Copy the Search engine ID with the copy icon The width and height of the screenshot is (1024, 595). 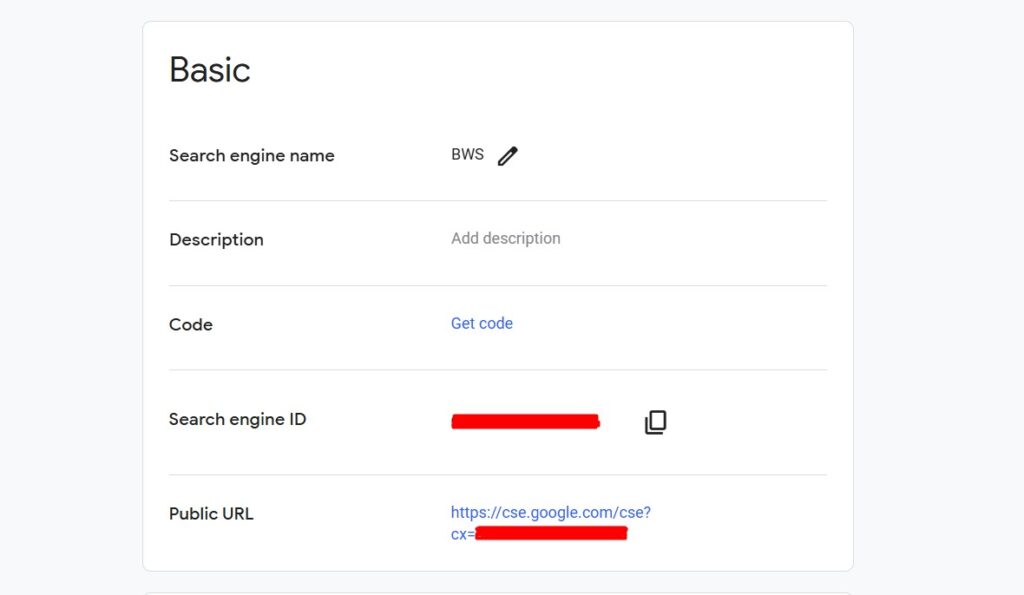(x=654, y=423)
